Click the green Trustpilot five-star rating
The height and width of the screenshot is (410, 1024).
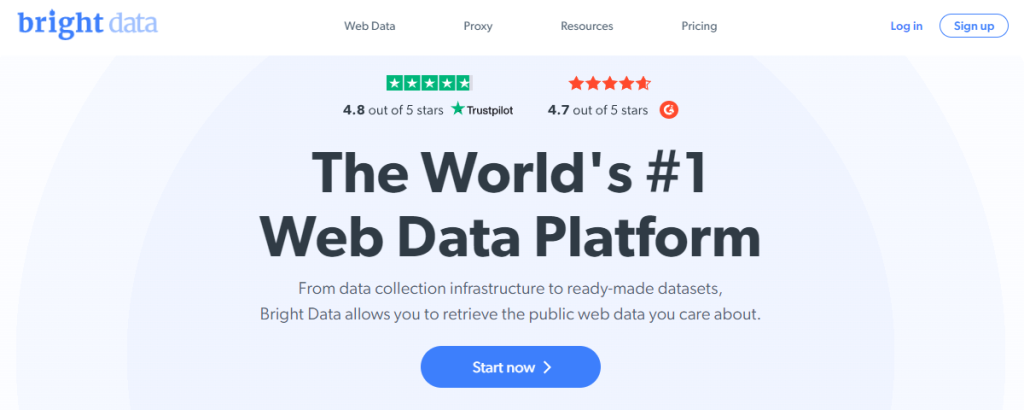(428, 84)
